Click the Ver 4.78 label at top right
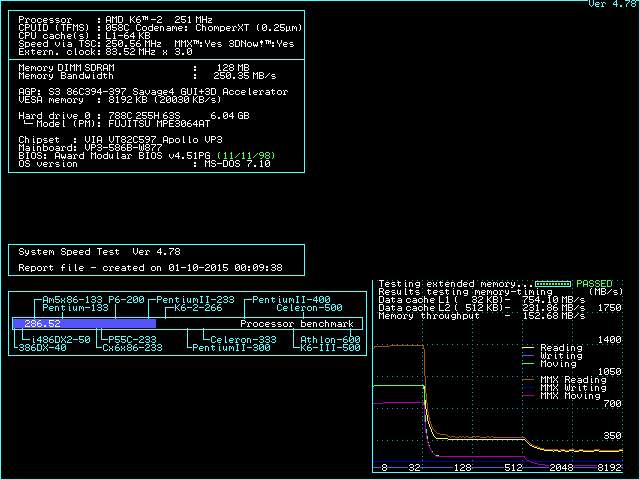The height and width of the screenshot is (480, 640). [x=612, y=5]
